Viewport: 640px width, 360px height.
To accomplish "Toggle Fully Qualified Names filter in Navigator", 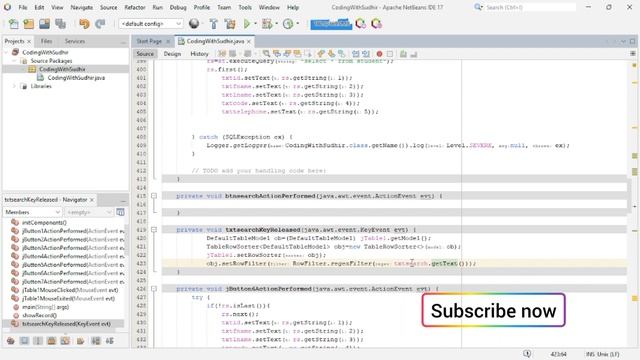I will 80,341.
